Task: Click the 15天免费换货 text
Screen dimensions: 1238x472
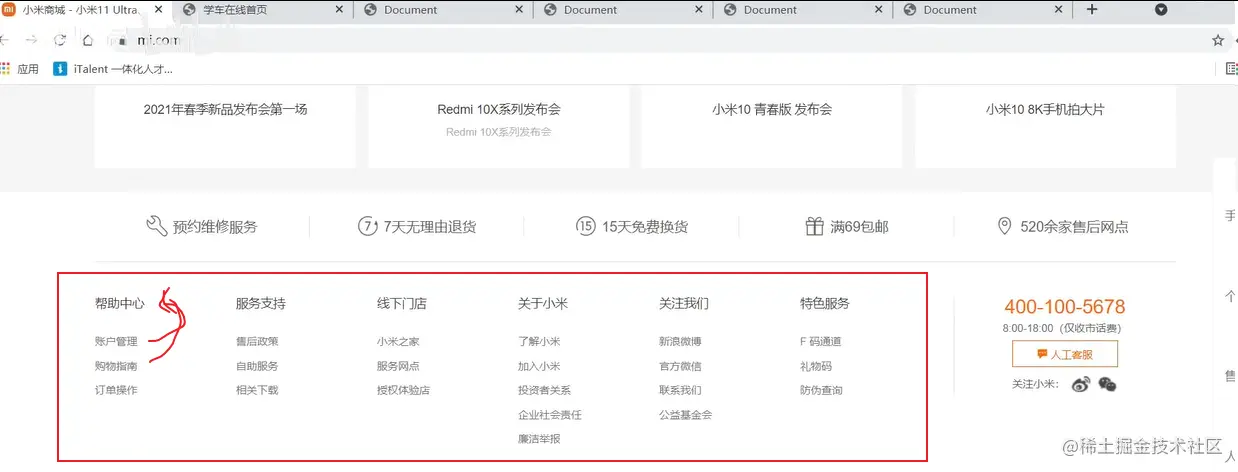Action: [x=645, y=227]
